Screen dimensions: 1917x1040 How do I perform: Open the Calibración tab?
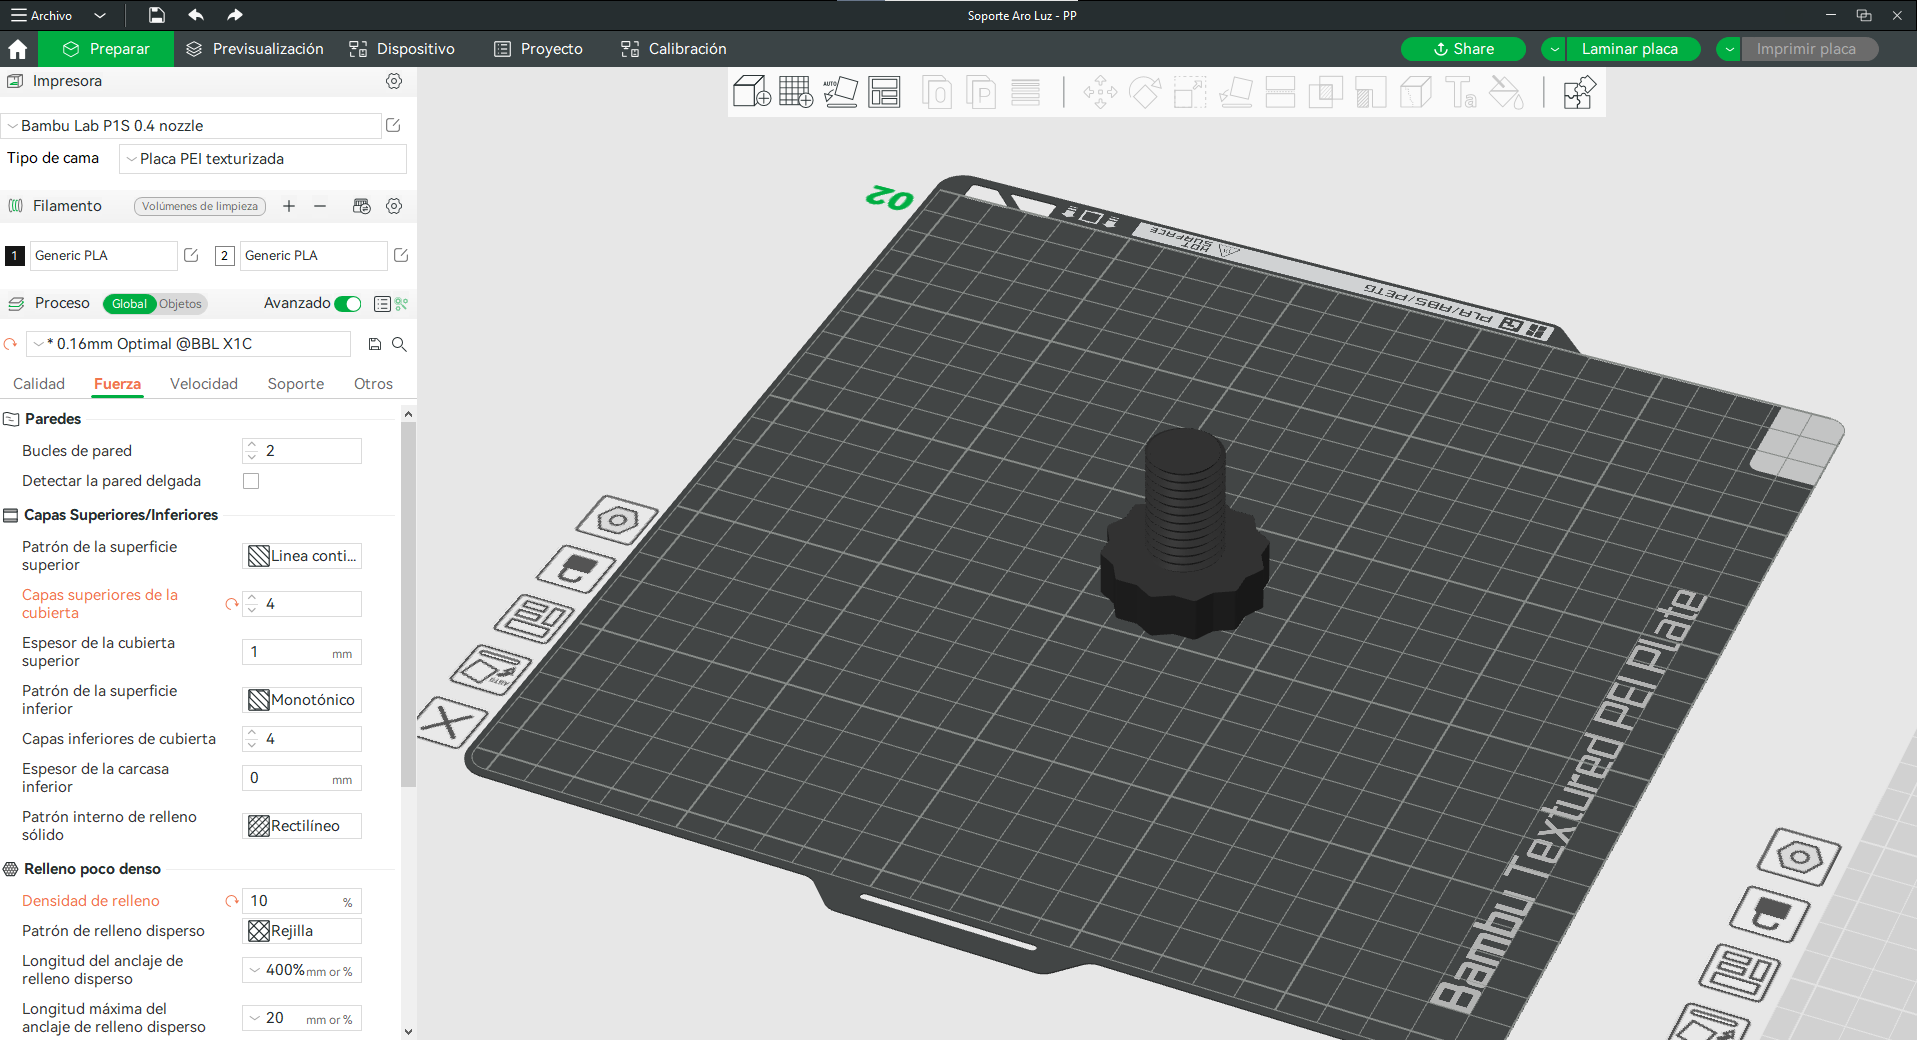(x=674, y=49)
